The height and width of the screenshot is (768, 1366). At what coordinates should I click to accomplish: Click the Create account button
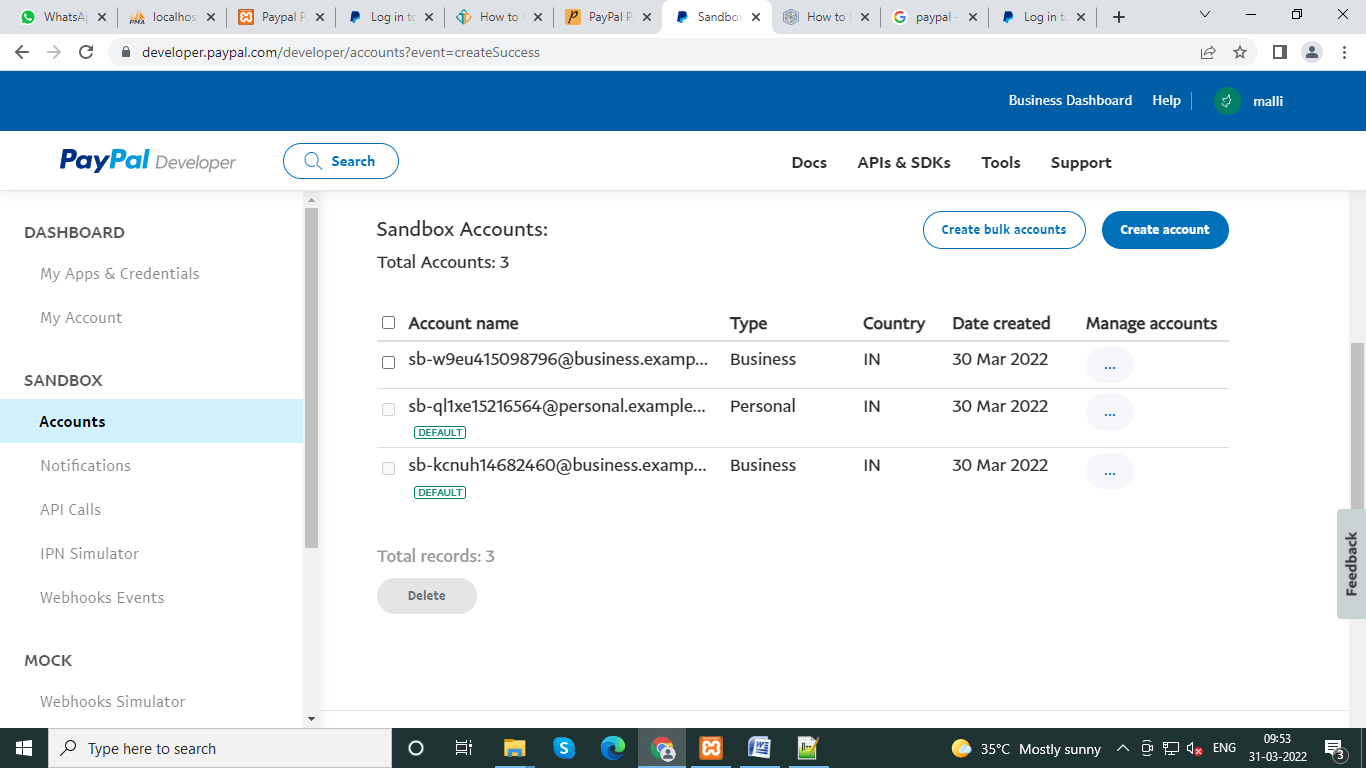[x=1164, y=230]
